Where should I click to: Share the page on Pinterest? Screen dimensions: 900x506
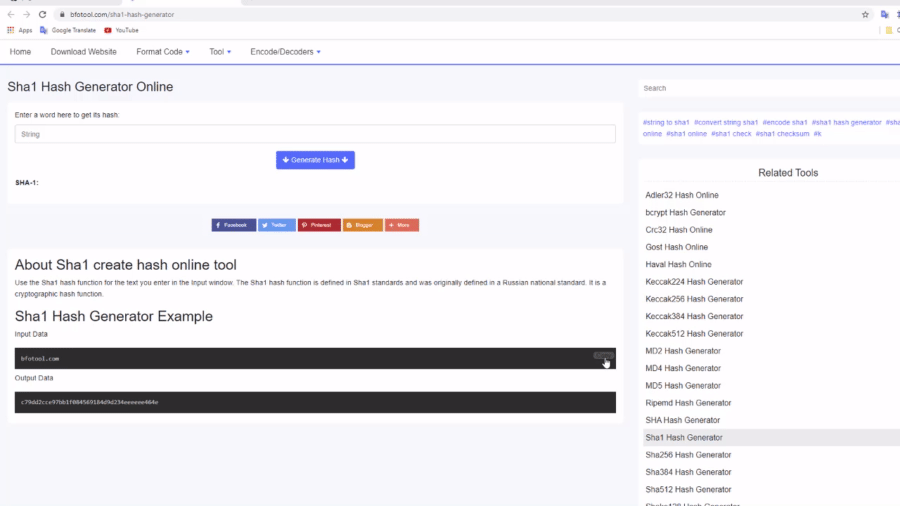point(319,225)
